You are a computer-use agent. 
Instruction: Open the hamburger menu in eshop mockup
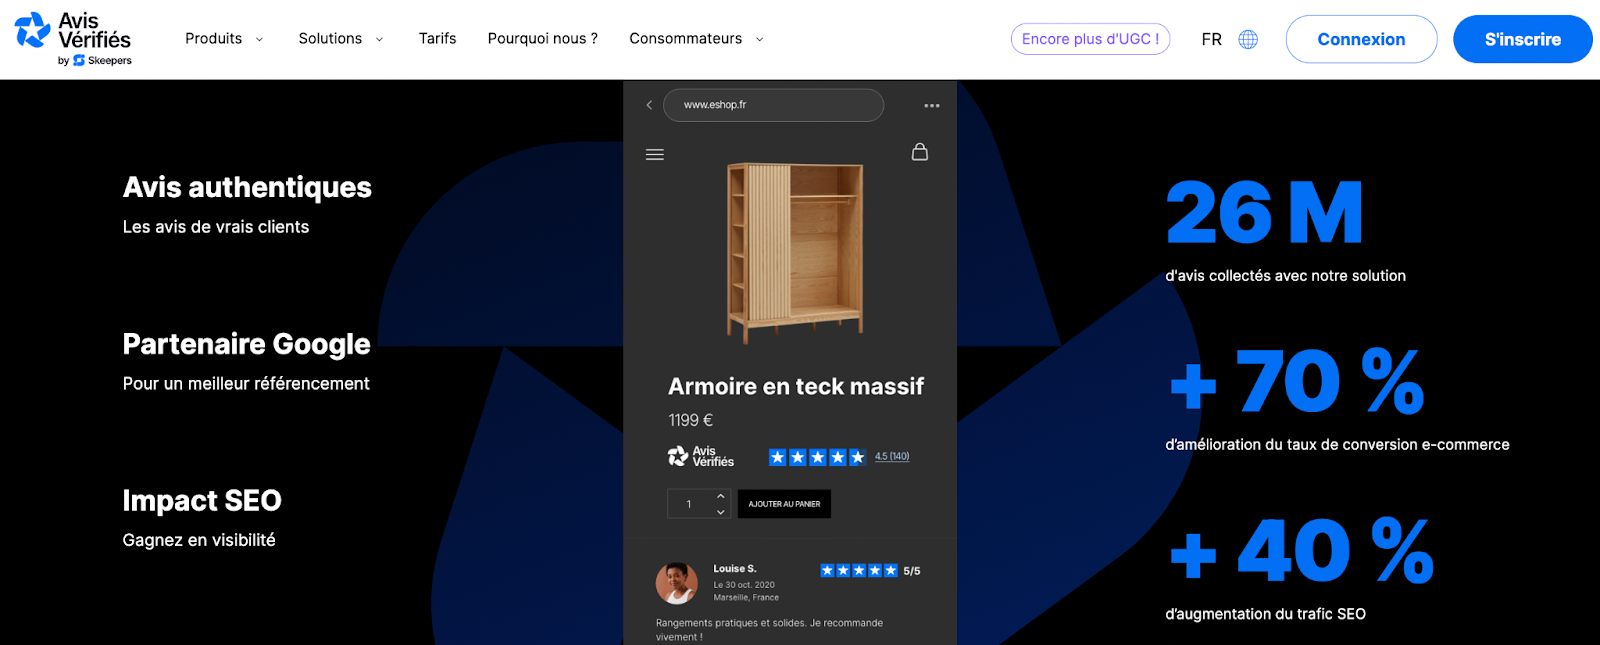point(655,154)
